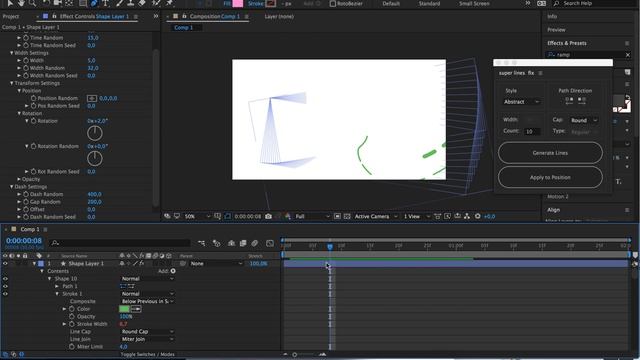Click the timecode 0:00:00:08 display
The image size is (640, 360).
24,241
